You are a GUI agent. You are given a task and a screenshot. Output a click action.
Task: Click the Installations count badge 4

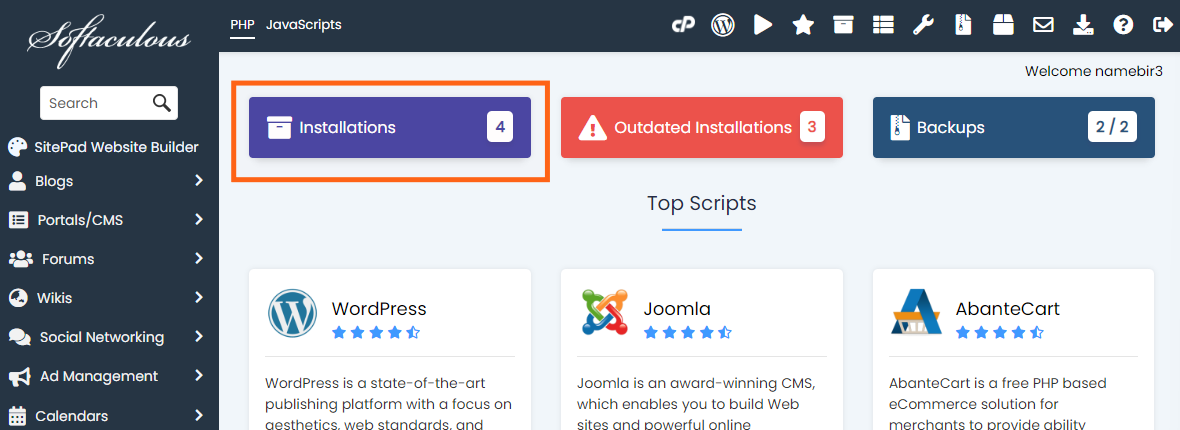tap(500, 127)
